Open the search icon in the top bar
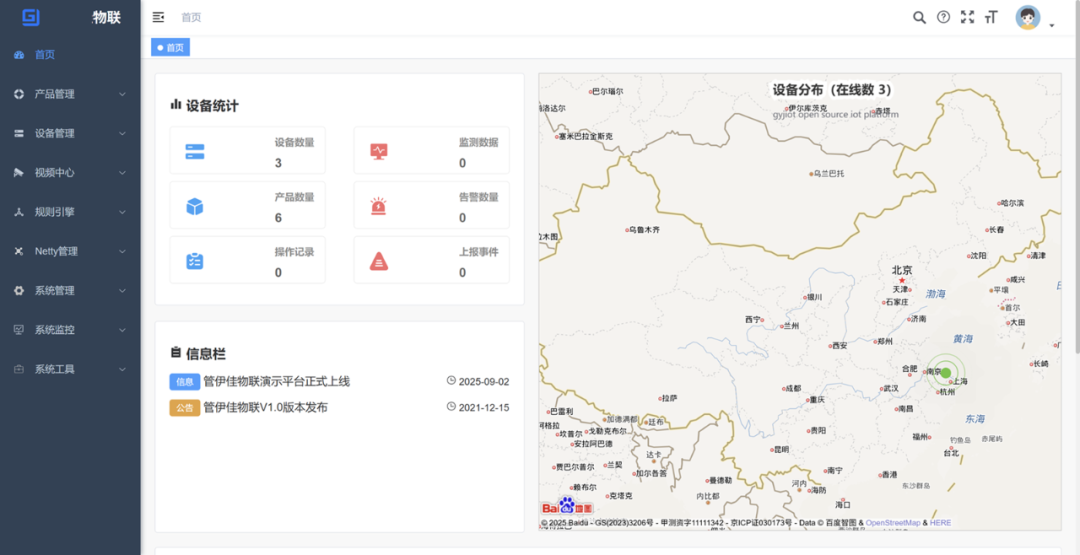 [x=919, y=17]
